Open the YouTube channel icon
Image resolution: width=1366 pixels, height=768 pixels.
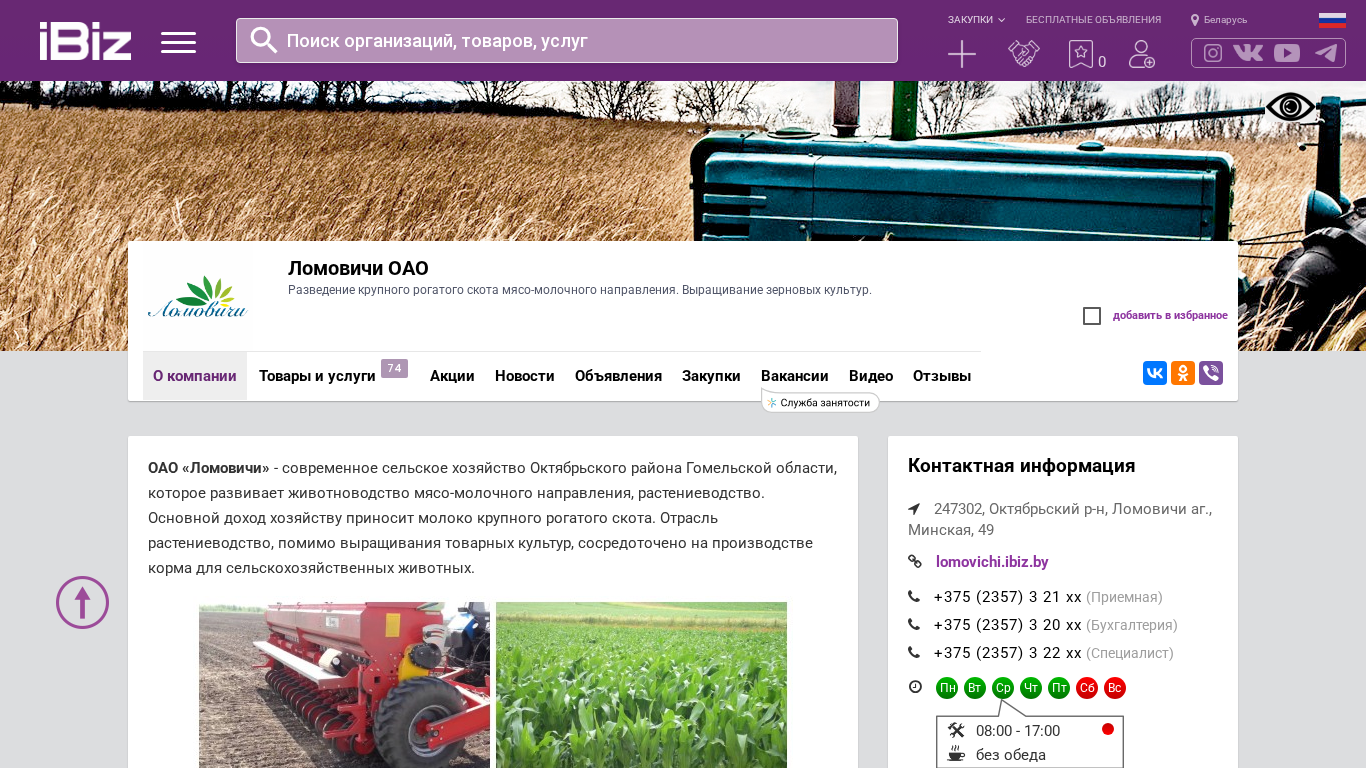1287,53
